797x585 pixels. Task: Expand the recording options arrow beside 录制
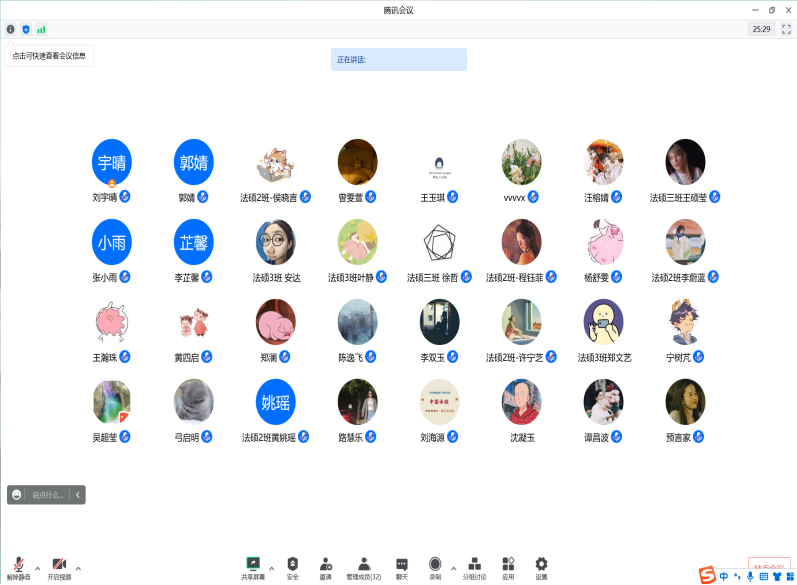coord(453,568)
